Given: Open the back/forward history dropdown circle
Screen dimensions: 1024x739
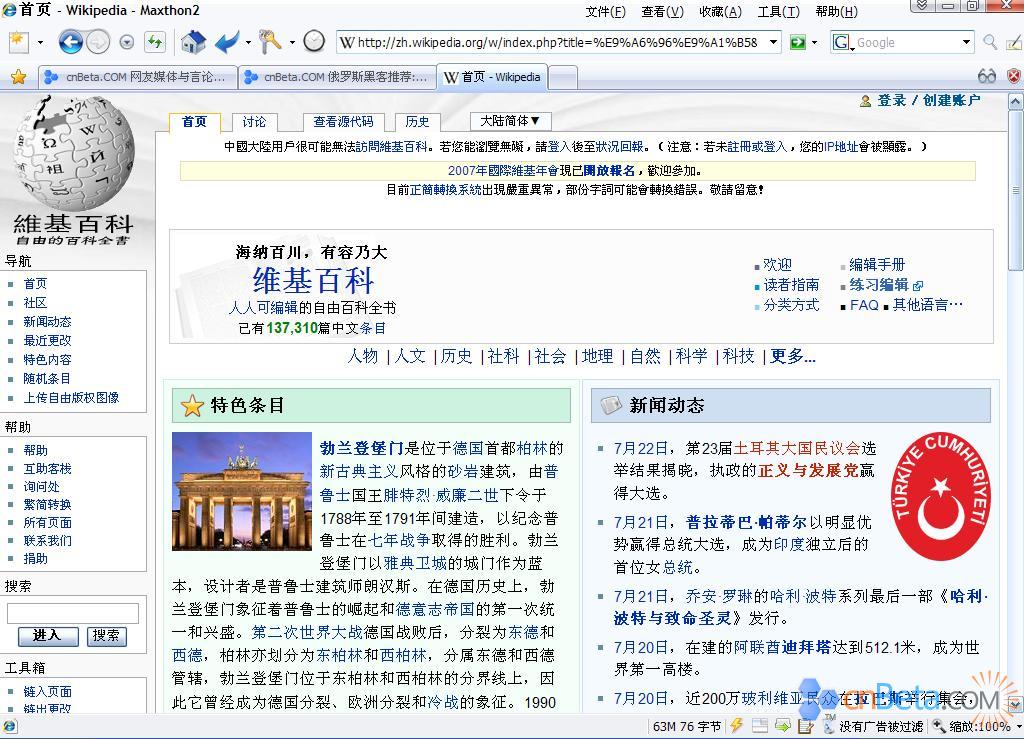Looking at the screenshot, I should click(127, 42).
